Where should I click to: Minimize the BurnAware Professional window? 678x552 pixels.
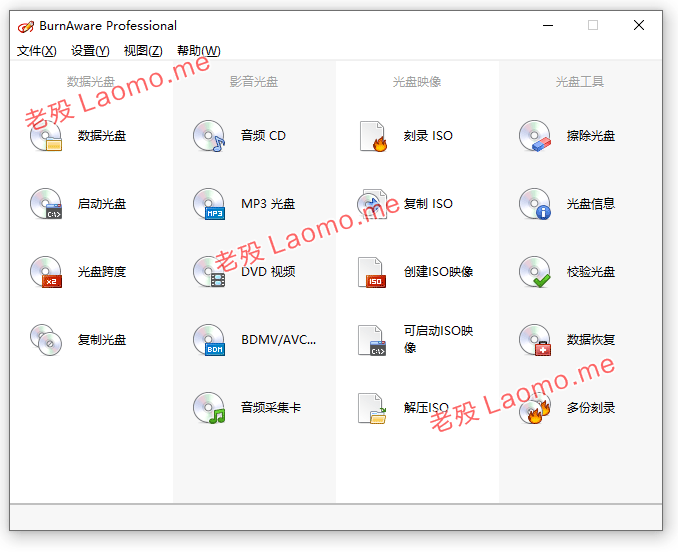548,26
